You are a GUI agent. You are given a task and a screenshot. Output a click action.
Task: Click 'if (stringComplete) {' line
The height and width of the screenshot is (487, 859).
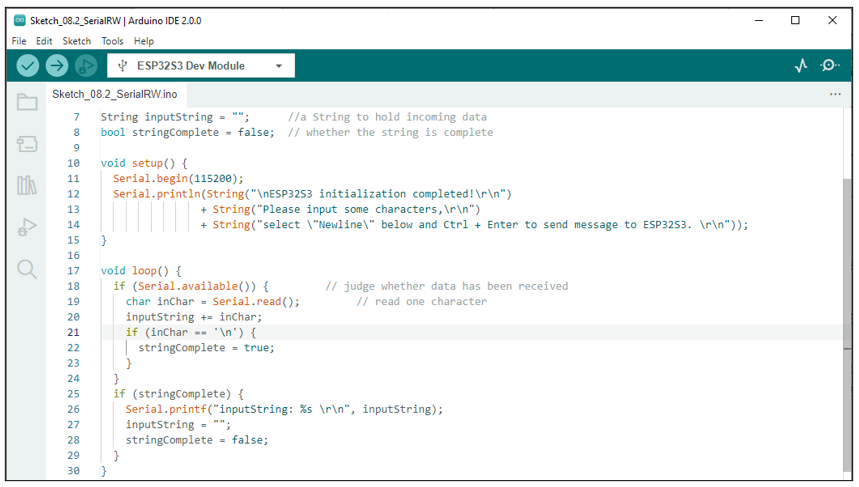[178, 394]
